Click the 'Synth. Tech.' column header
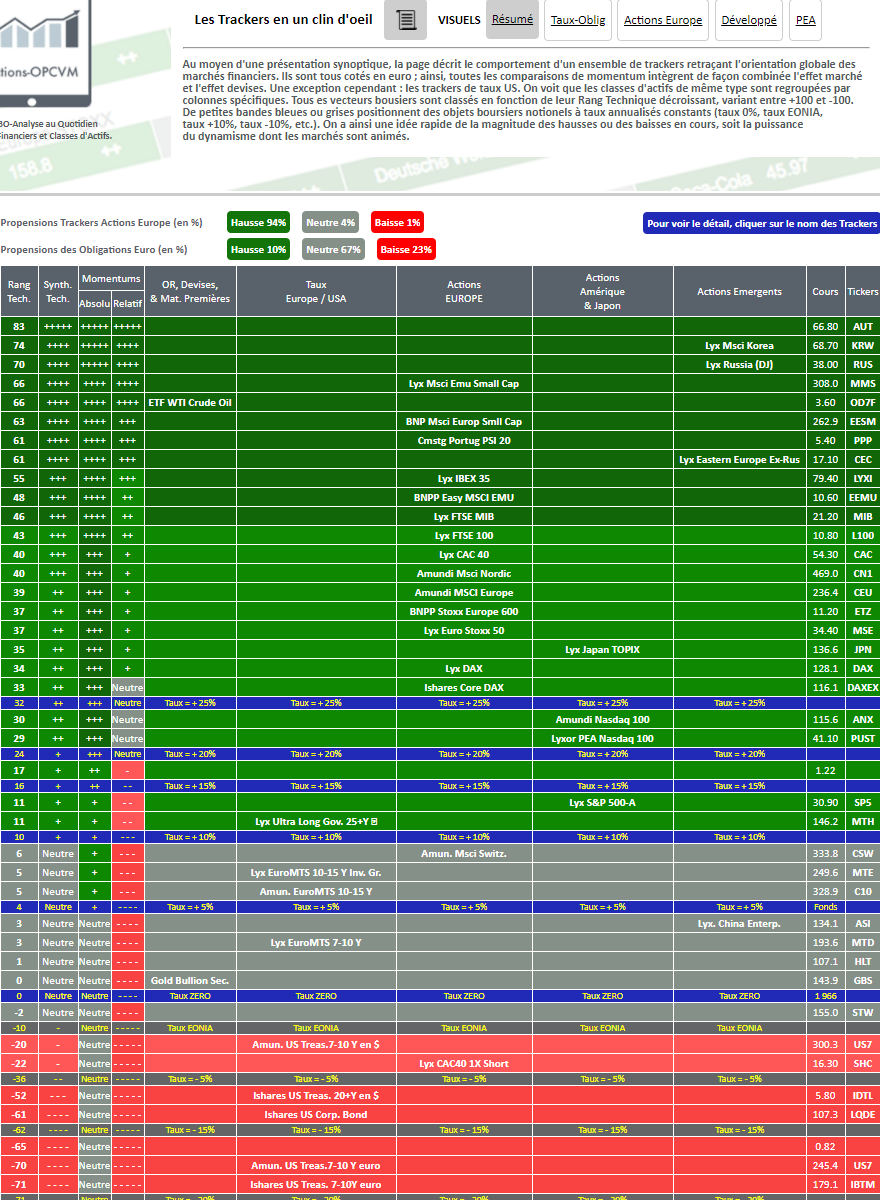 (x=58, y=291)
